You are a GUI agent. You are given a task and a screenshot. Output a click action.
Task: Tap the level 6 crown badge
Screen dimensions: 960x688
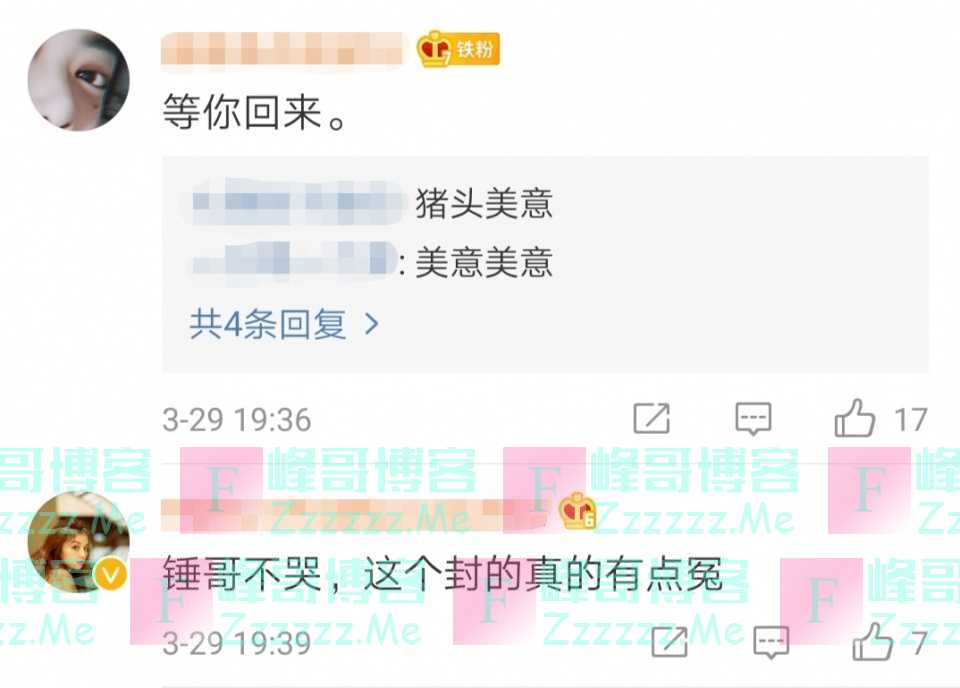[x=577, y=510]
